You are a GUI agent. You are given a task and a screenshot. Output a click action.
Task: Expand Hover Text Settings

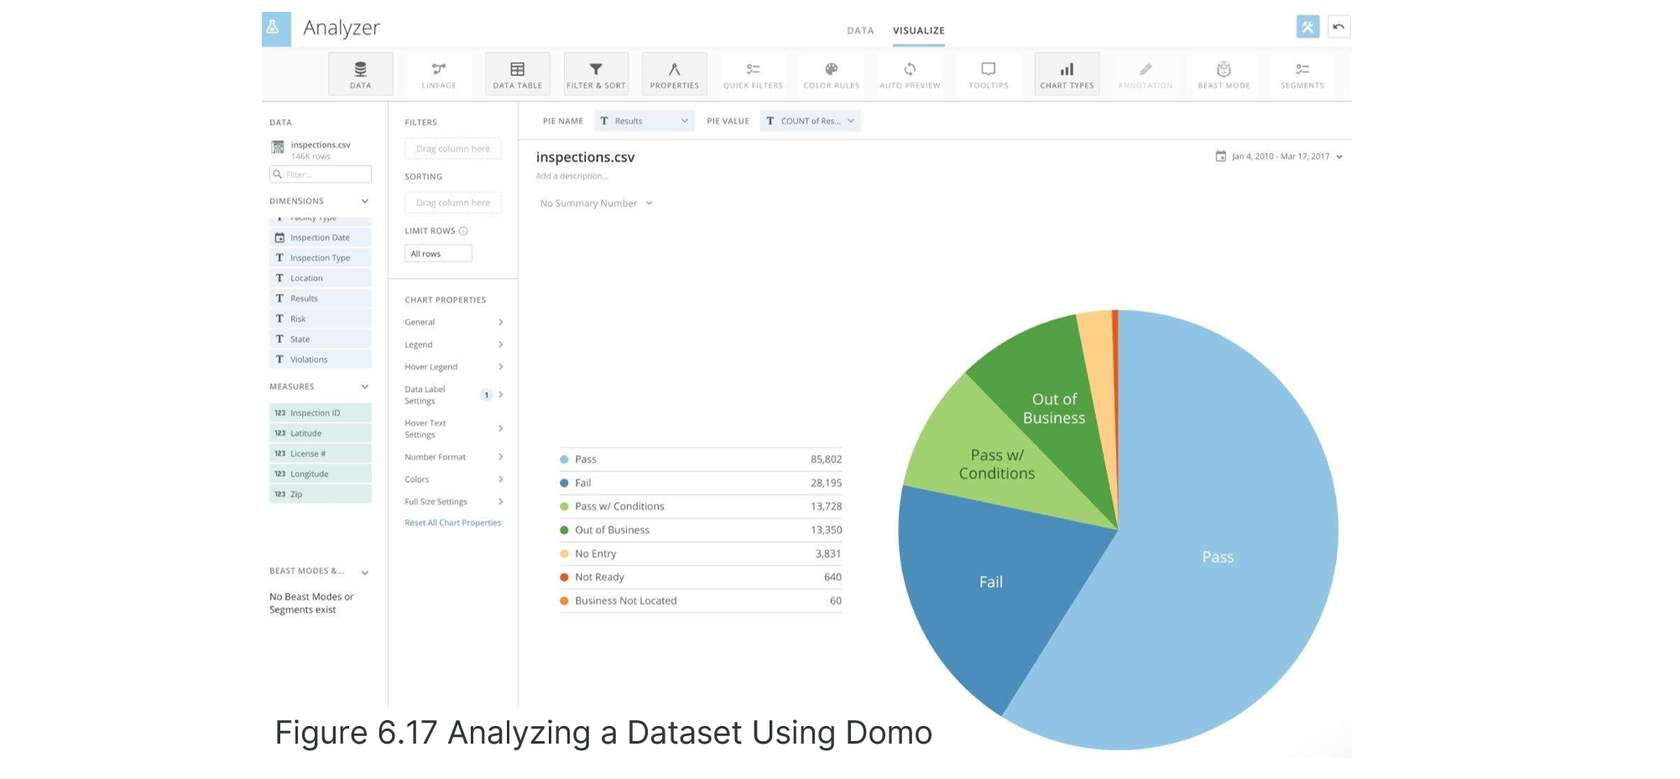point(454,429)
